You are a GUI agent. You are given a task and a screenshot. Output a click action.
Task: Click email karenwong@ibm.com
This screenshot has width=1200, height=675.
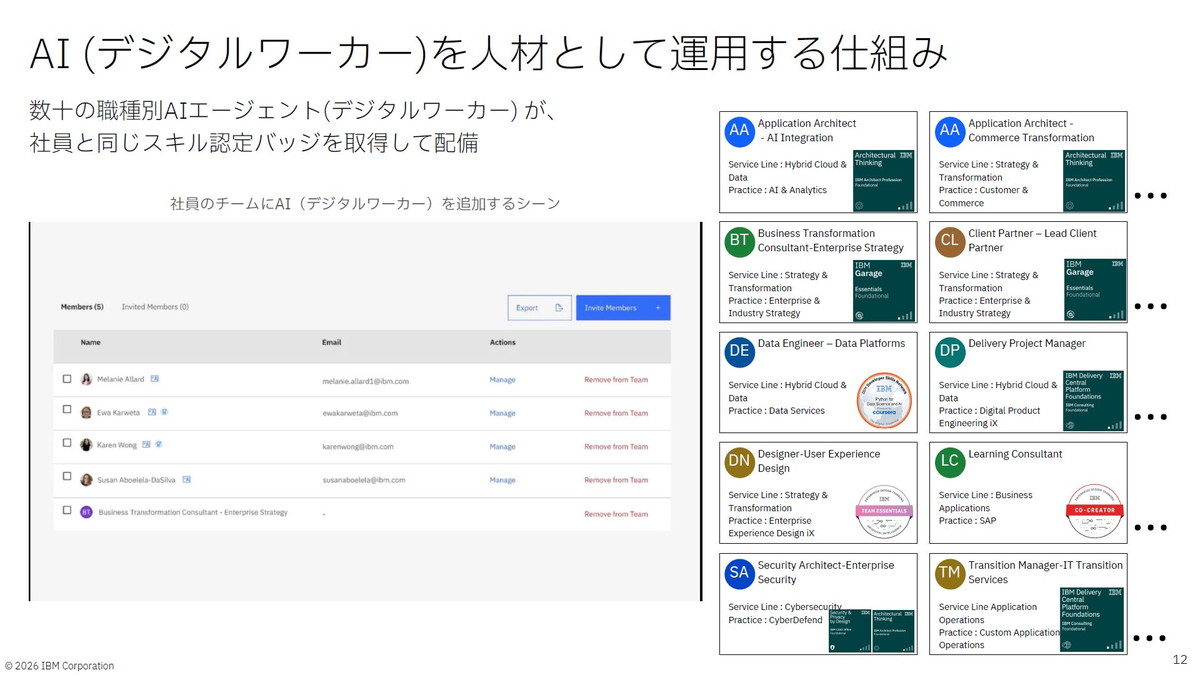358,447
